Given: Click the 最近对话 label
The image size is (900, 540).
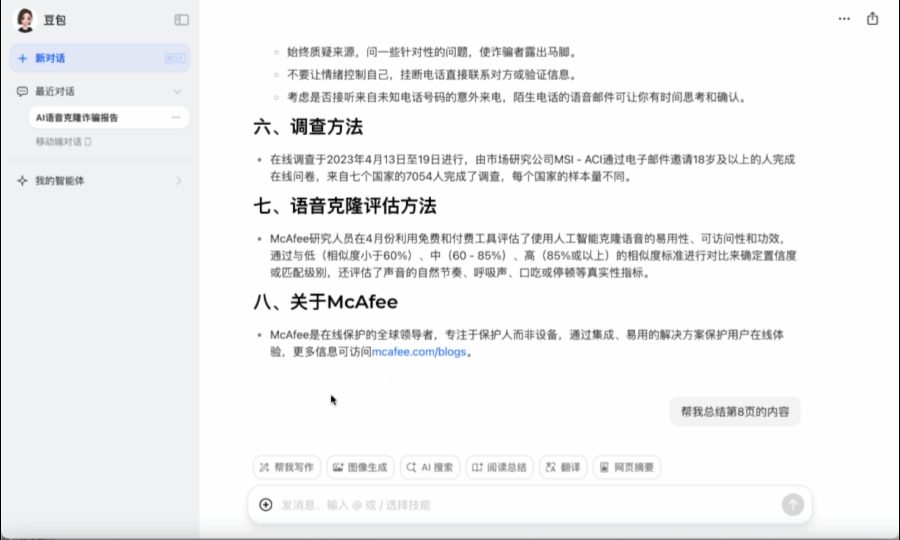Looking at the screenshot, I should (55, 91).
